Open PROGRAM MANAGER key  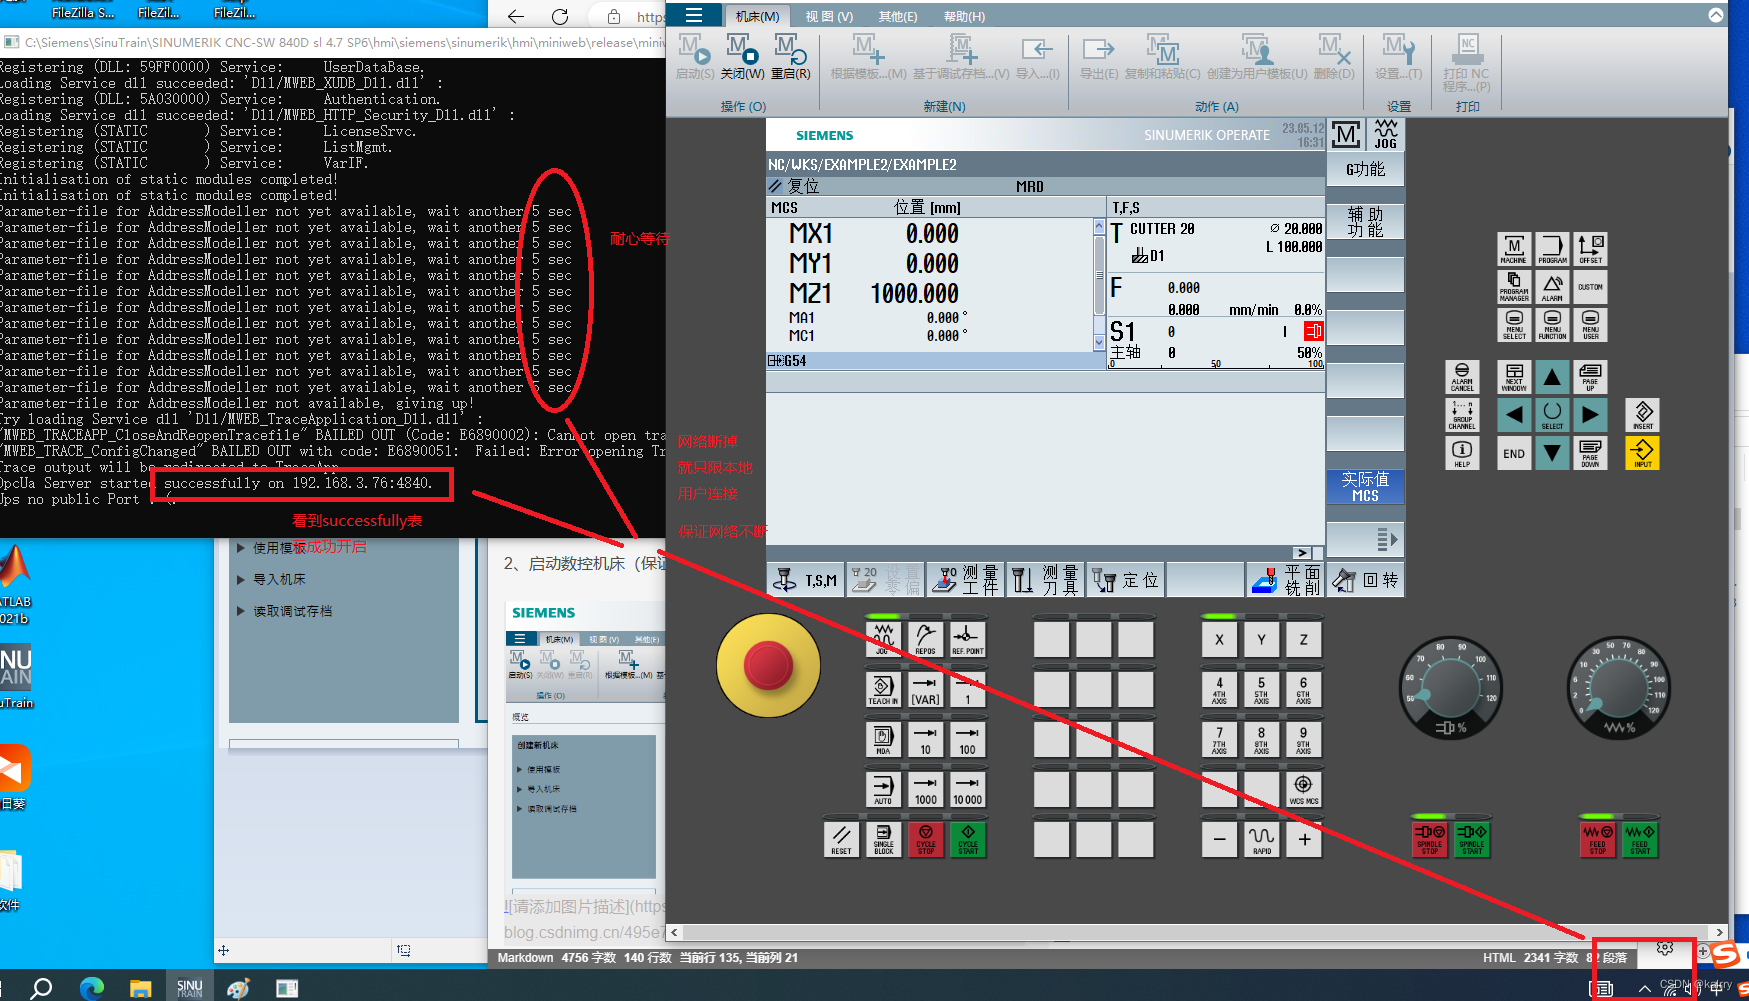pyautogui.click(x=1513, y=287)
